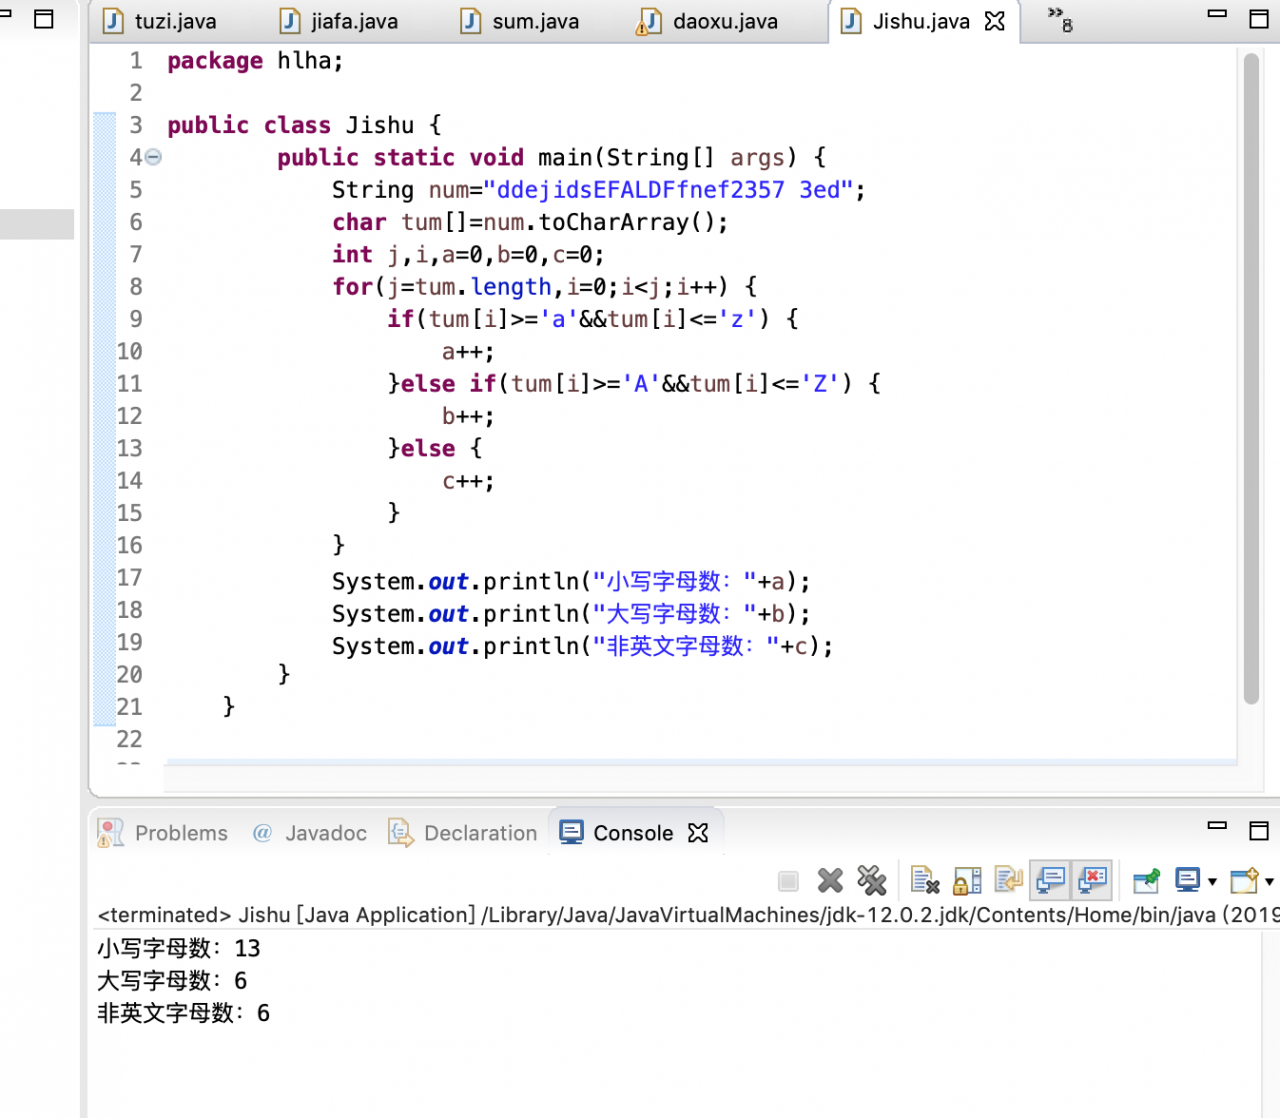Switch to the Problems view tab

tap(165, 833)
